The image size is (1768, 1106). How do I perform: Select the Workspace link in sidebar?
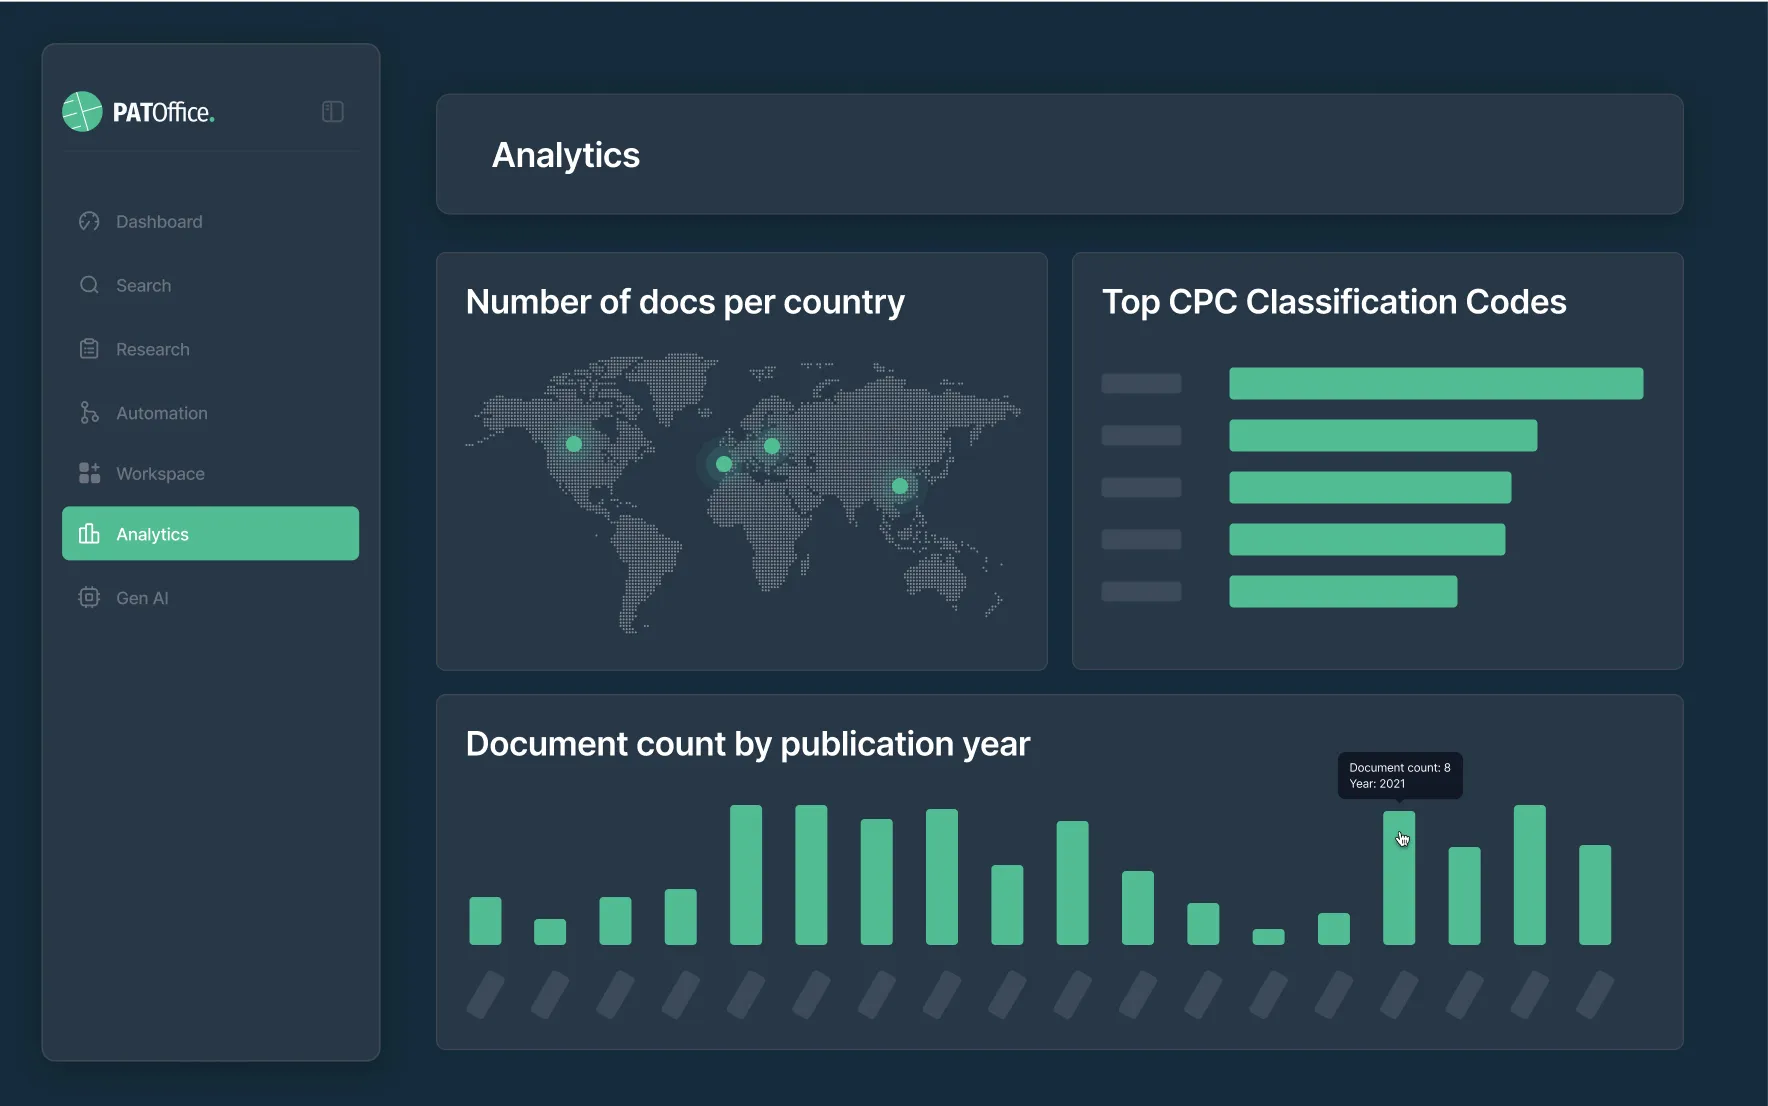pos(159,472)
